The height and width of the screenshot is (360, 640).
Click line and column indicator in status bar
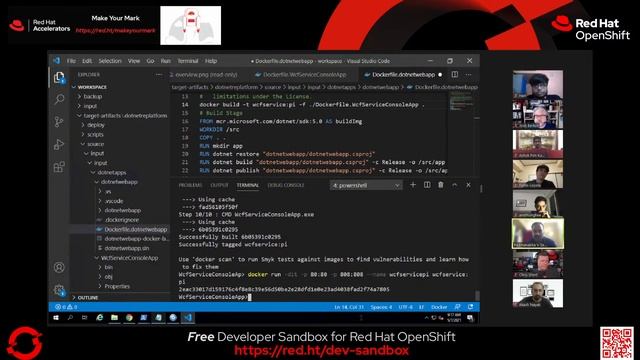(349, 307)
